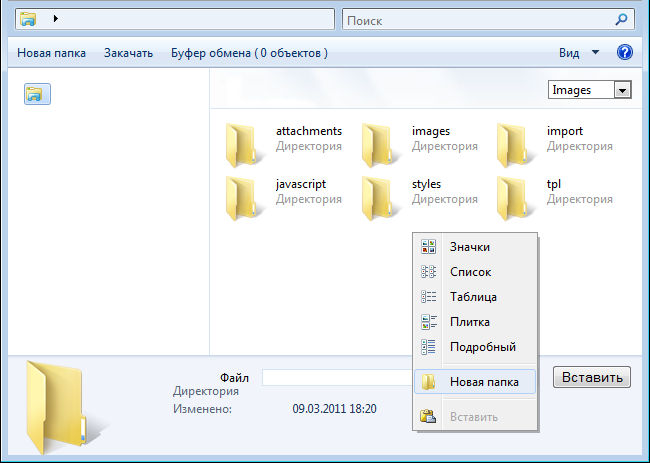Image resolution: width=650 pixels, height=463 pixels.
Task: Click the Список list-view icon
Action: click(429, 272)
